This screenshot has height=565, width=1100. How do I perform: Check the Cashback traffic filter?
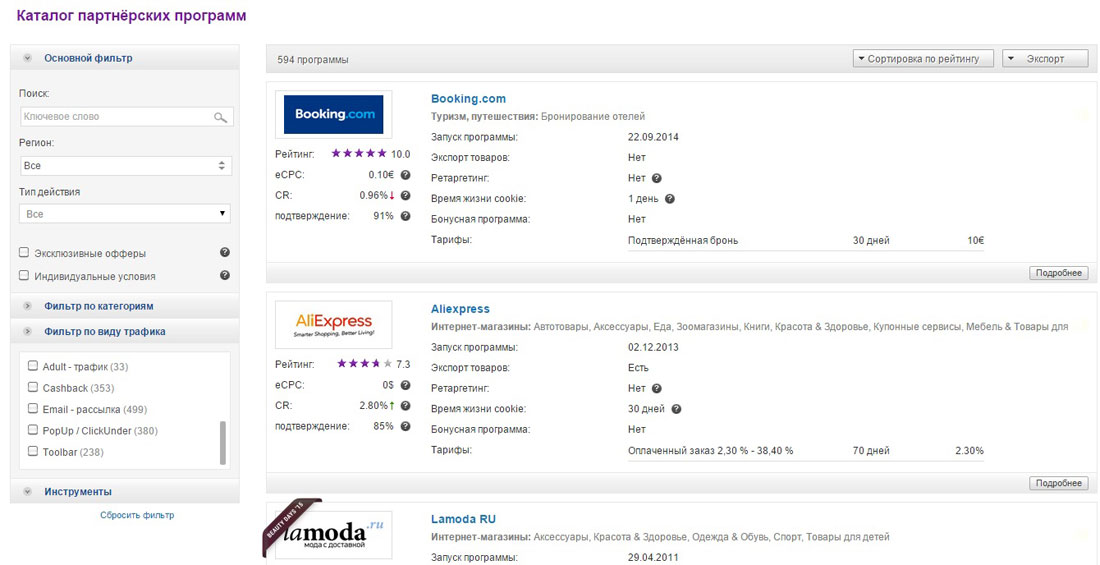[x=32, y=387]
